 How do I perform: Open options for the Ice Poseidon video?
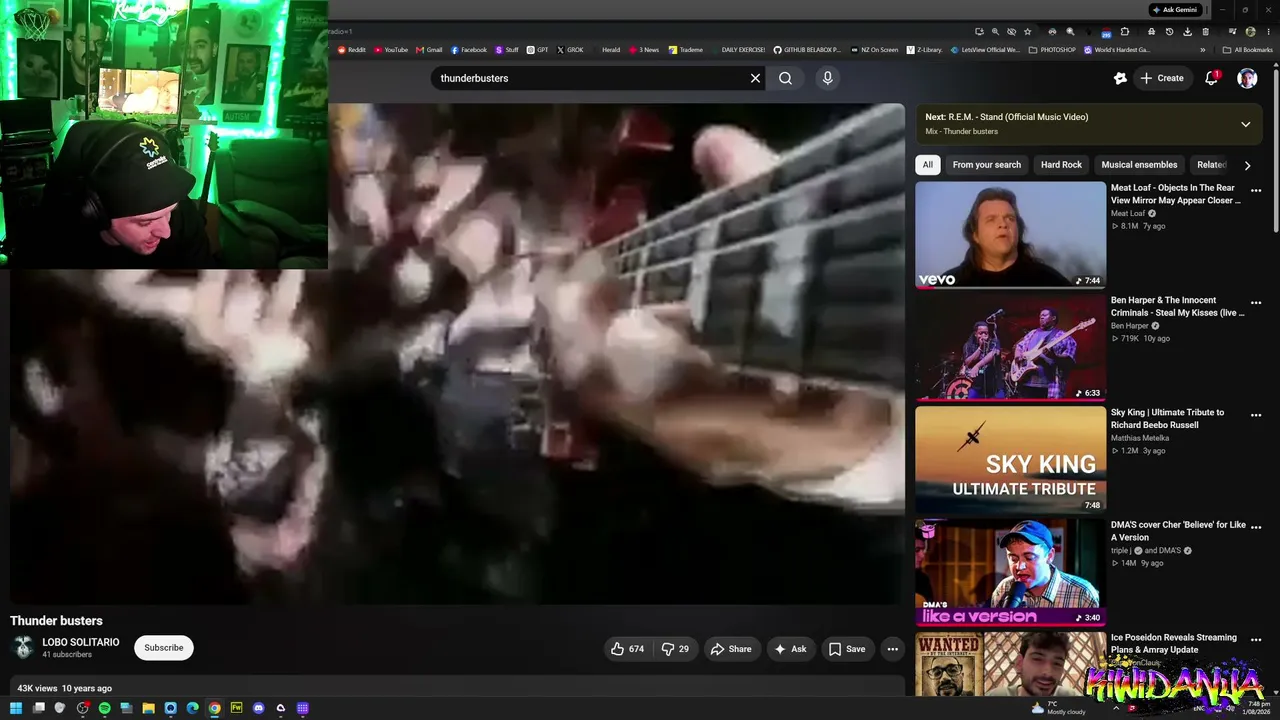pos(1256,640)
